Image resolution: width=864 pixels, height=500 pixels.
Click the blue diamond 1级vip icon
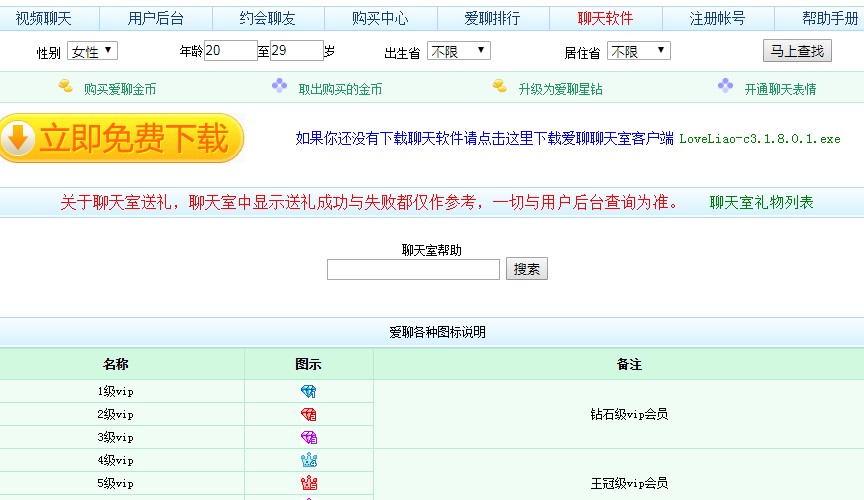coord(309,391)
